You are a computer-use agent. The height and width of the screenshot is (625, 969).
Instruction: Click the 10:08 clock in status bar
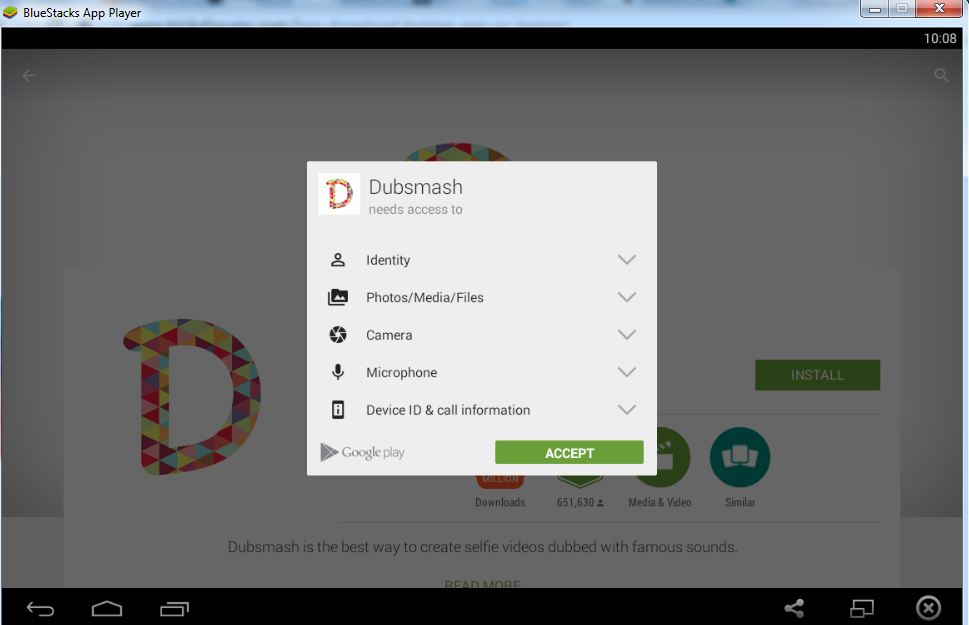tap(940, 38)
